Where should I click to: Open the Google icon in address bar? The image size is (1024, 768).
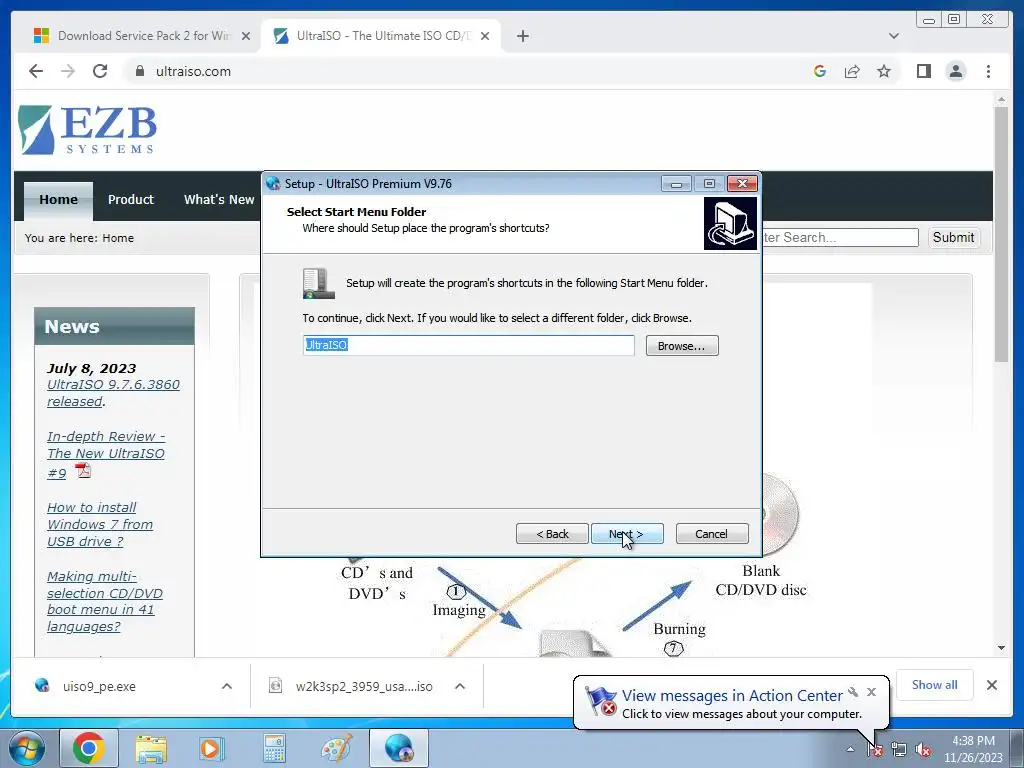(820, 71)
